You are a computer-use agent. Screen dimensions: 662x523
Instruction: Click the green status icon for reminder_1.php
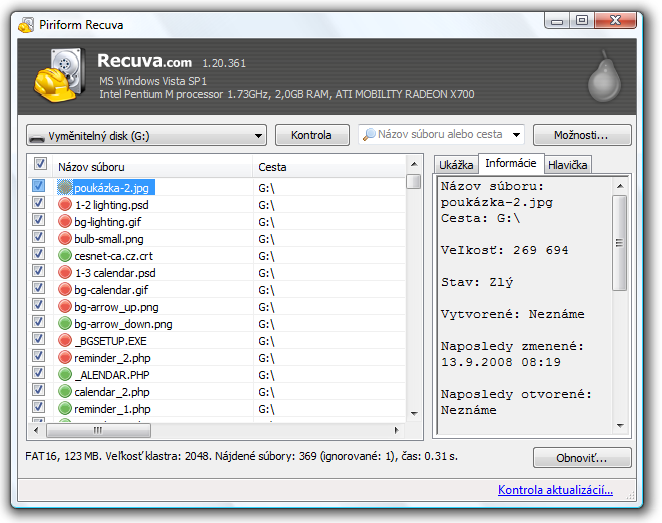coord(65,409)
